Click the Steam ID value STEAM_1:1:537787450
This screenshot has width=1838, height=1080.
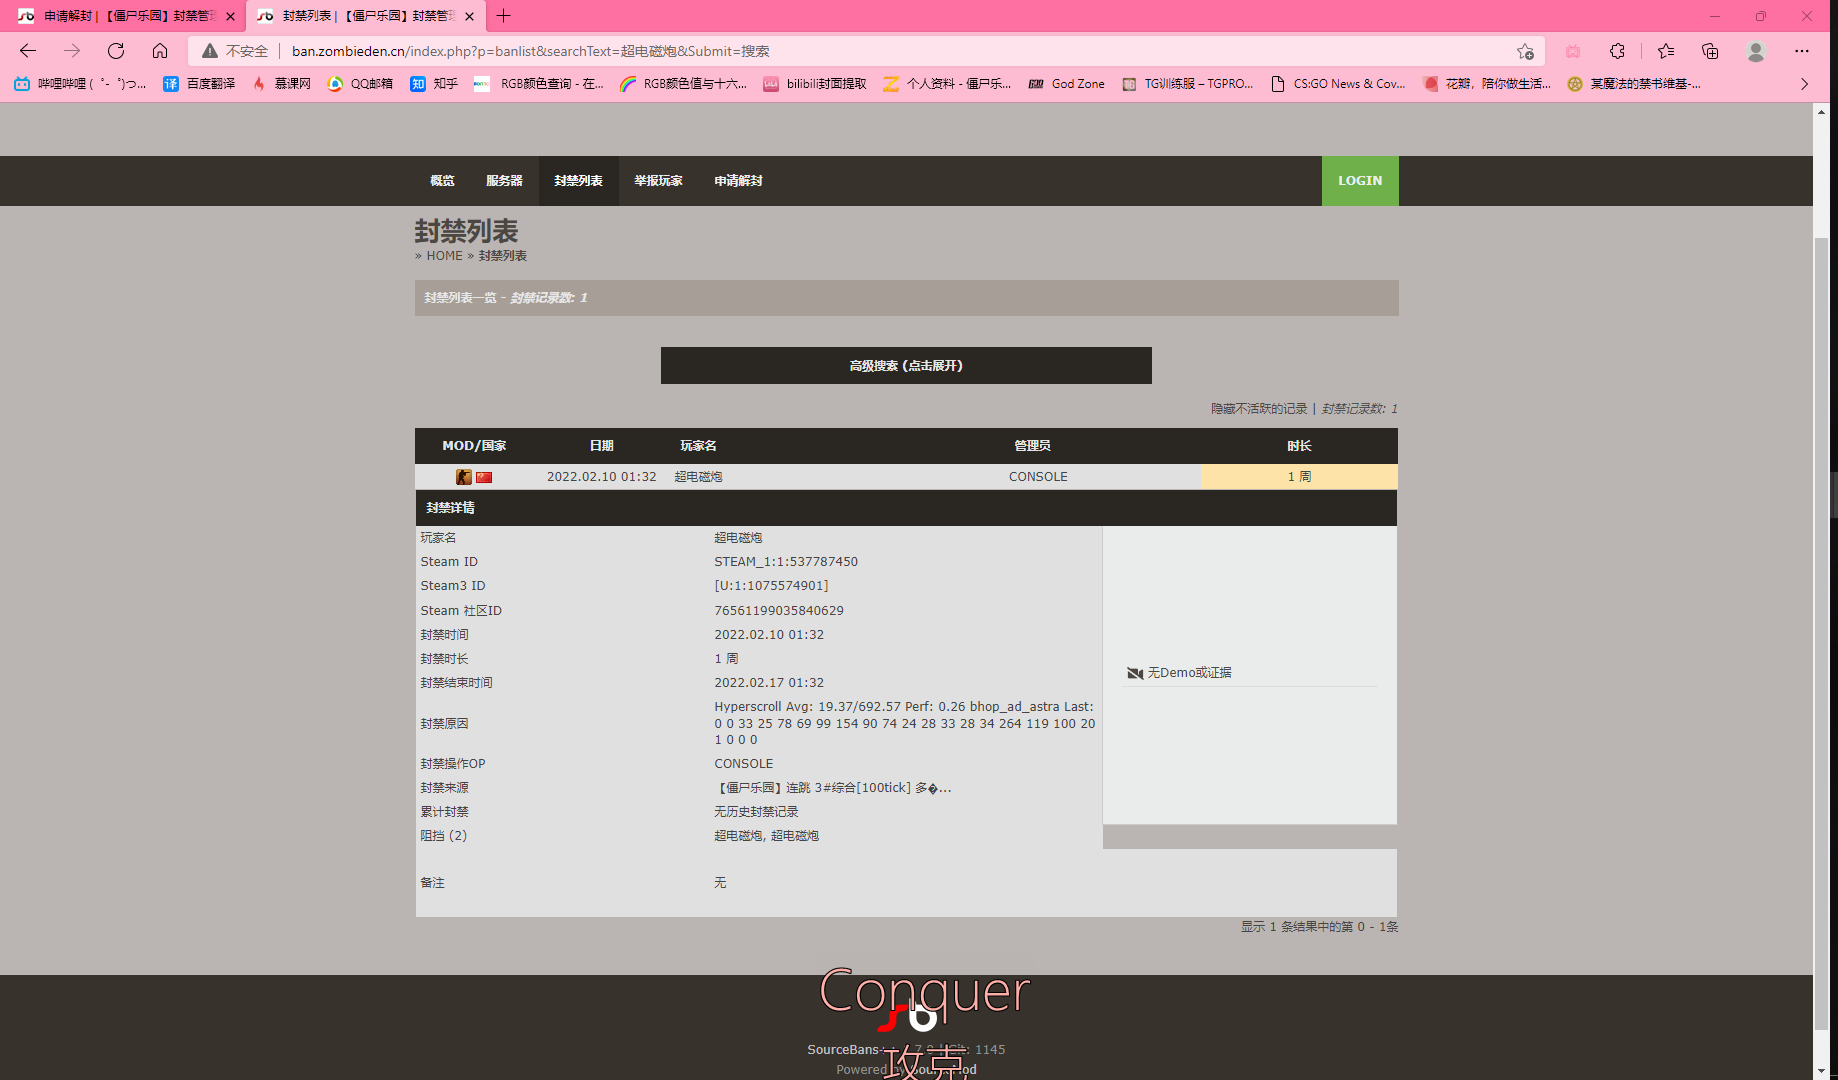[x=786, y=562]
